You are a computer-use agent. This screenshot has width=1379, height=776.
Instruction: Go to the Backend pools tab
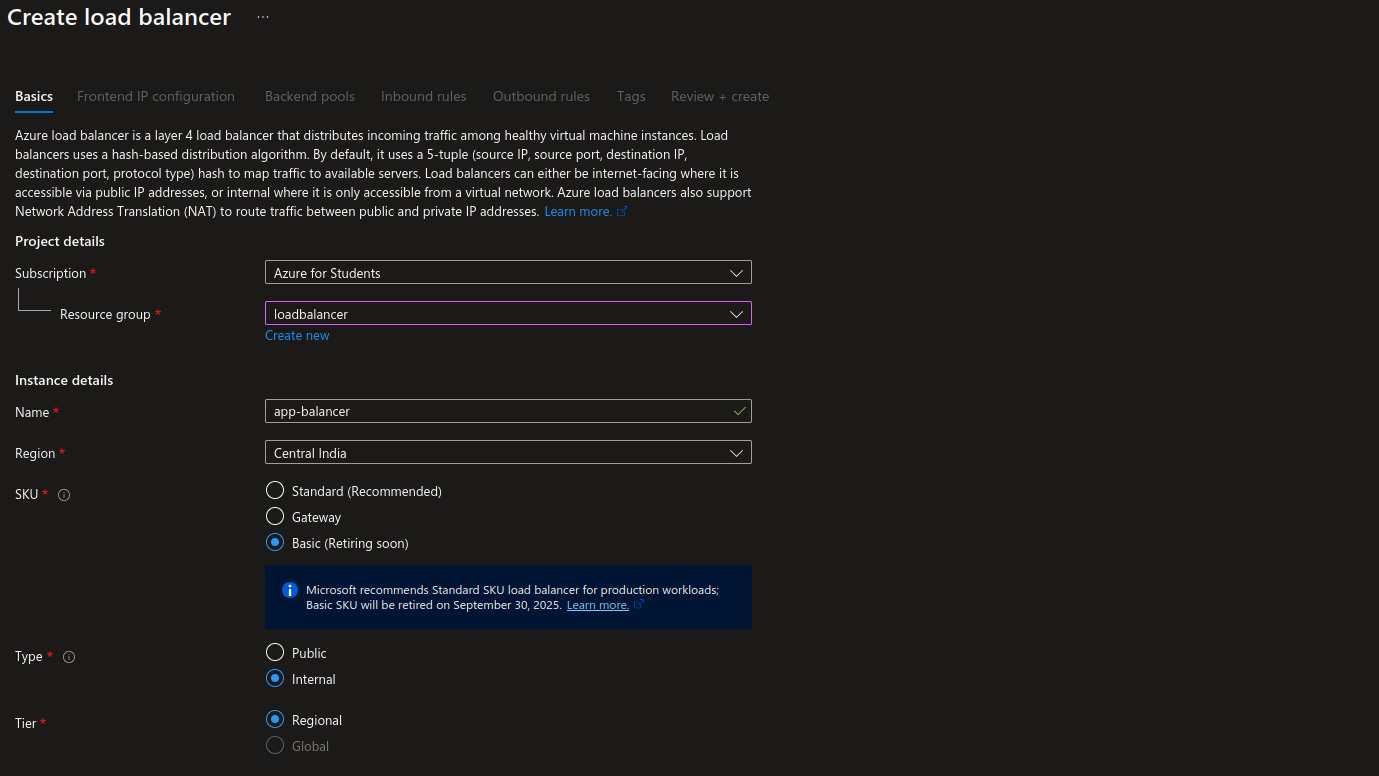pyautogui.click(x=310, y=97)
